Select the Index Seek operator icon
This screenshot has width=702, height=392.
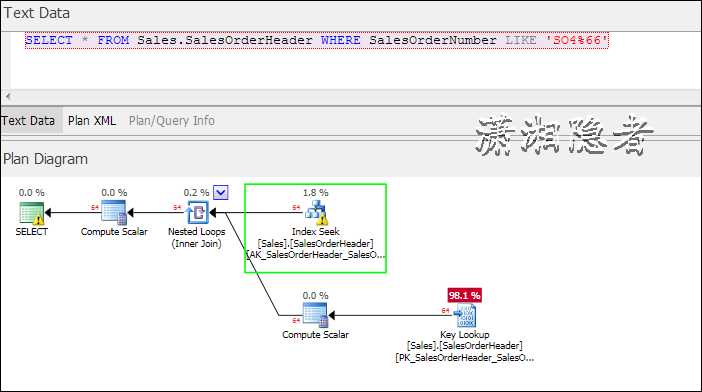coord(317,212)
